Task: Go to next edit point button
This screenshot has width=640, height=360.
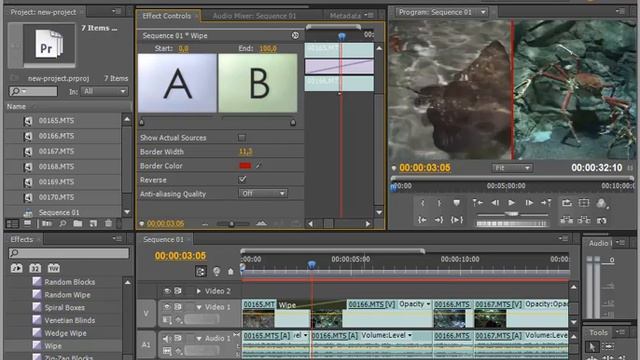Action: coord(546,202)
